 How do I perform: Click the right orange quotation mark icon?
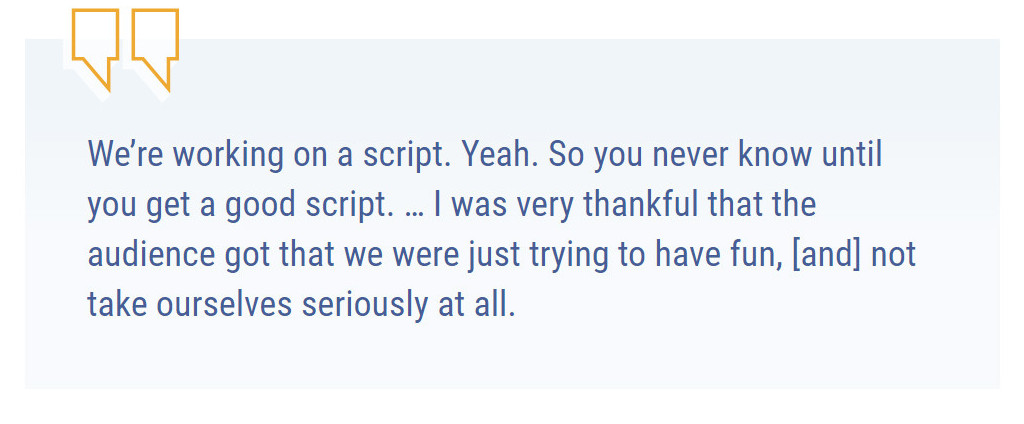pos(155,44)
